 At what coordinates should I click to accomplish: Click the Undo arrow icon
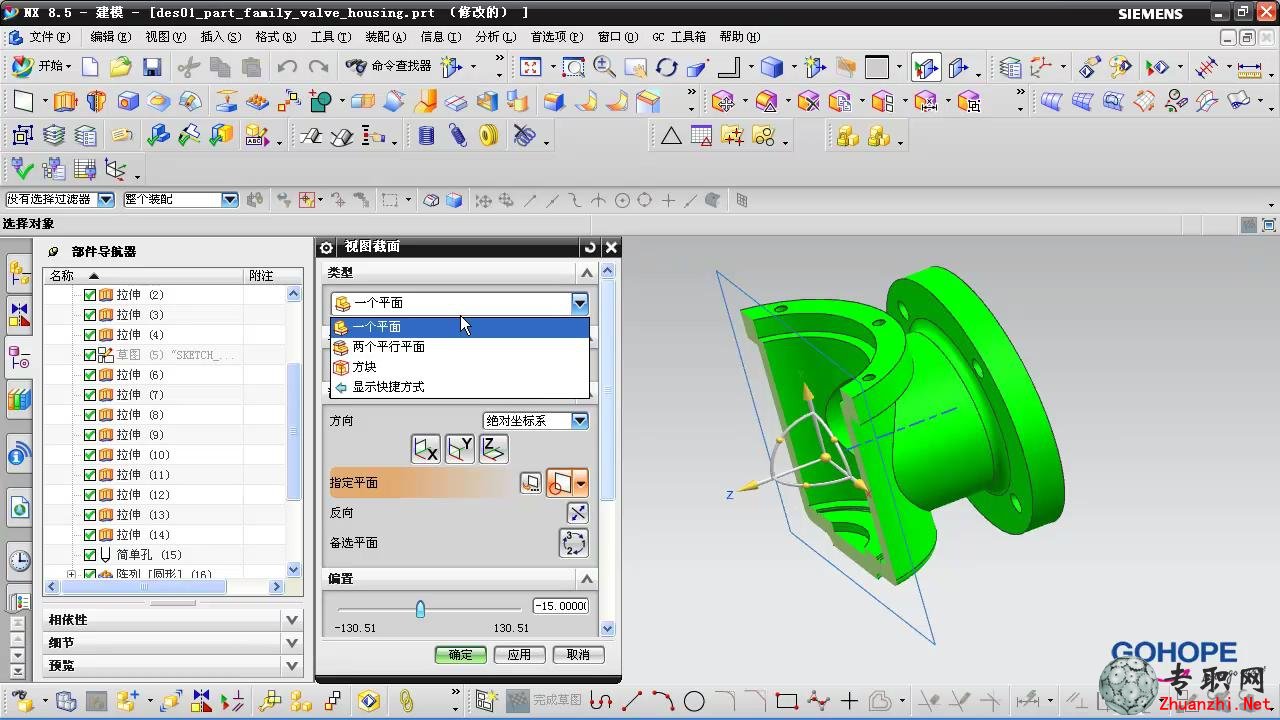point(287,68)
